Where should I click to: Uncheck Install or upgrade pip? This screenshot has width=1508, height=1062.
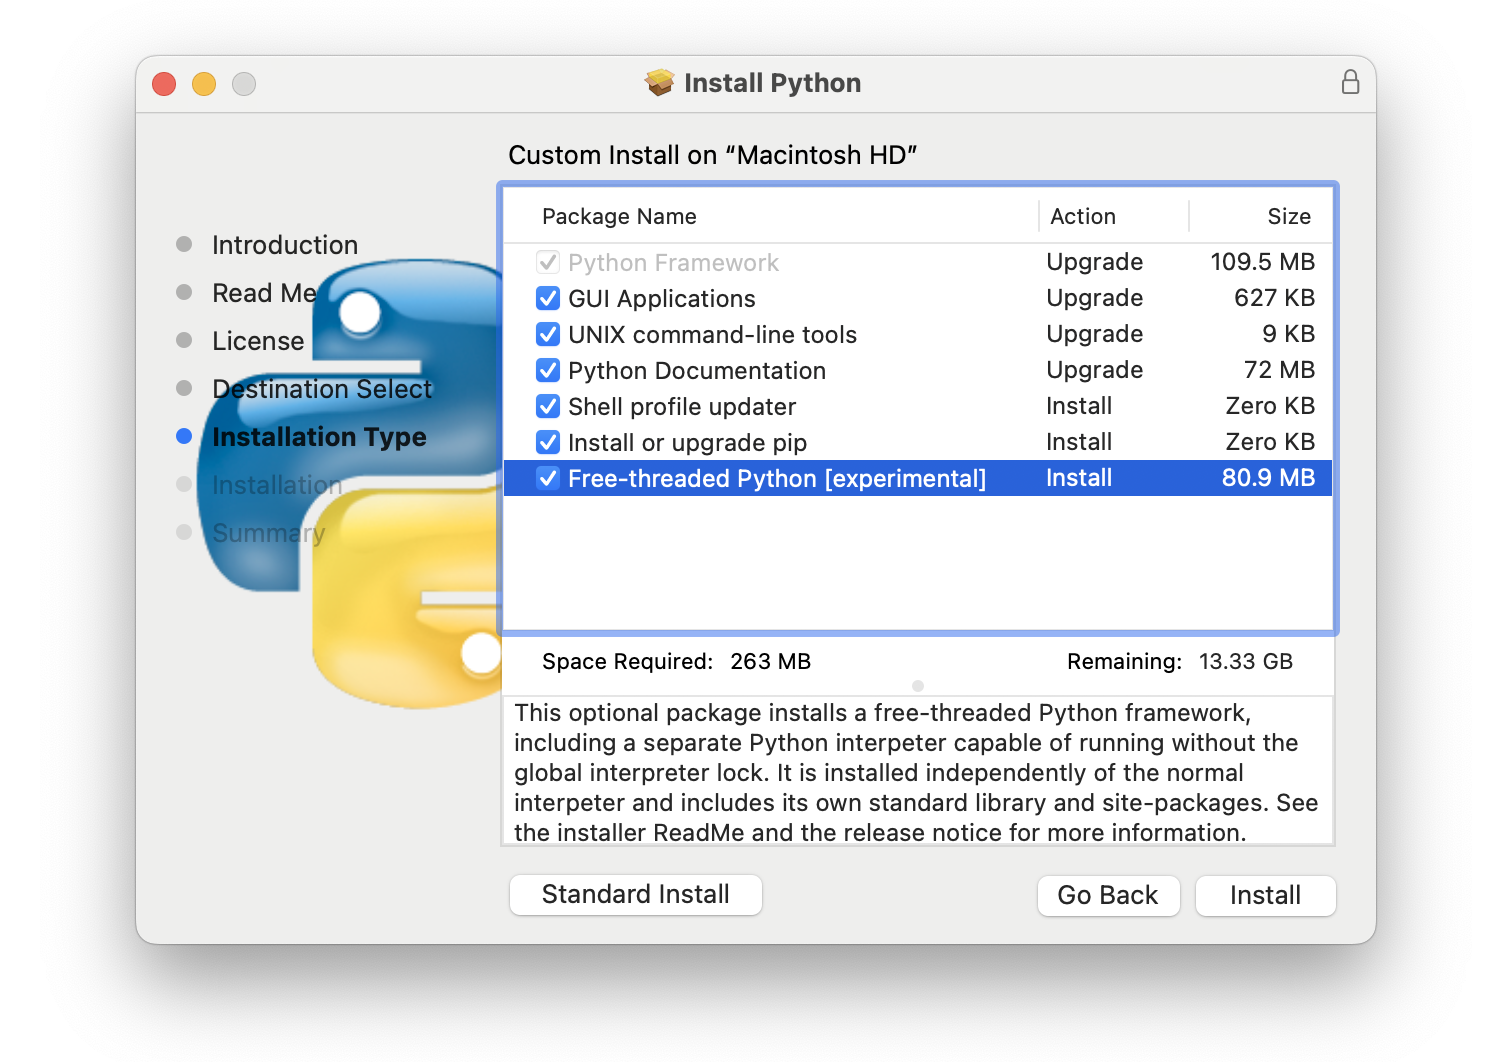click(x=547, y=442)
